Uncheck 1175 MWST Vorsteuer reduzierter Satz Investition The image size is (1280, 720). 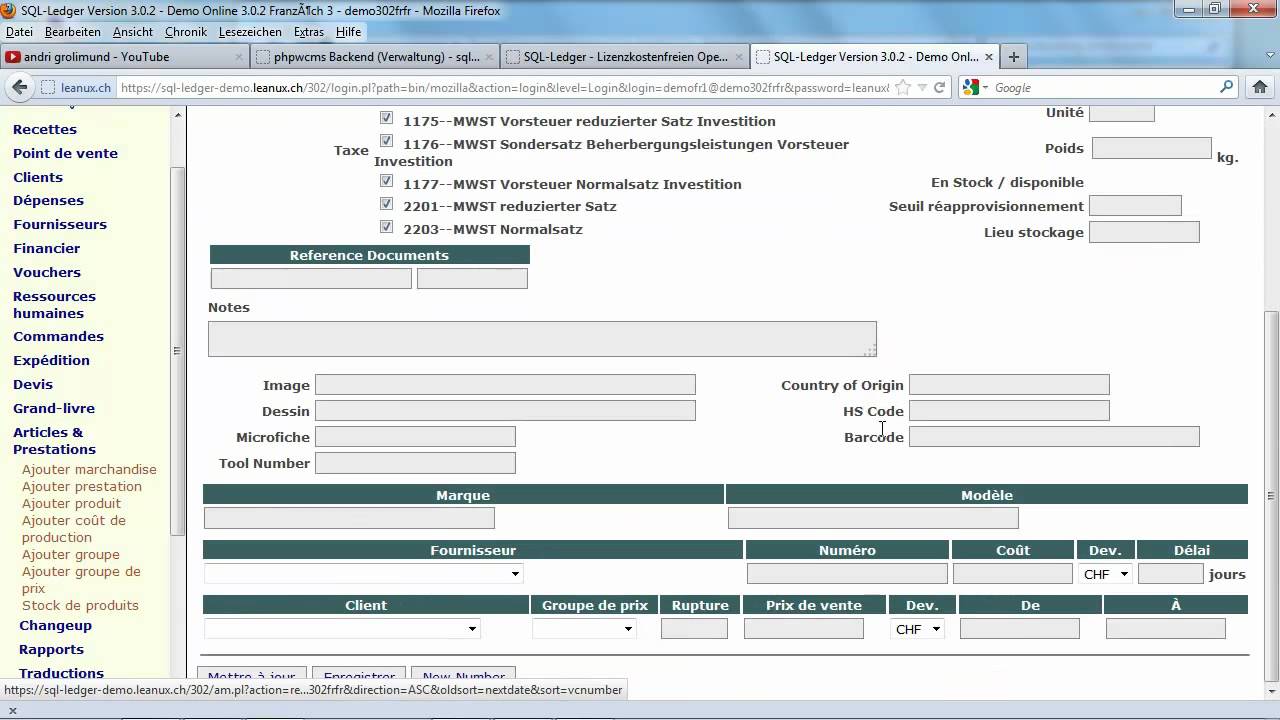[x=386, y=118]
